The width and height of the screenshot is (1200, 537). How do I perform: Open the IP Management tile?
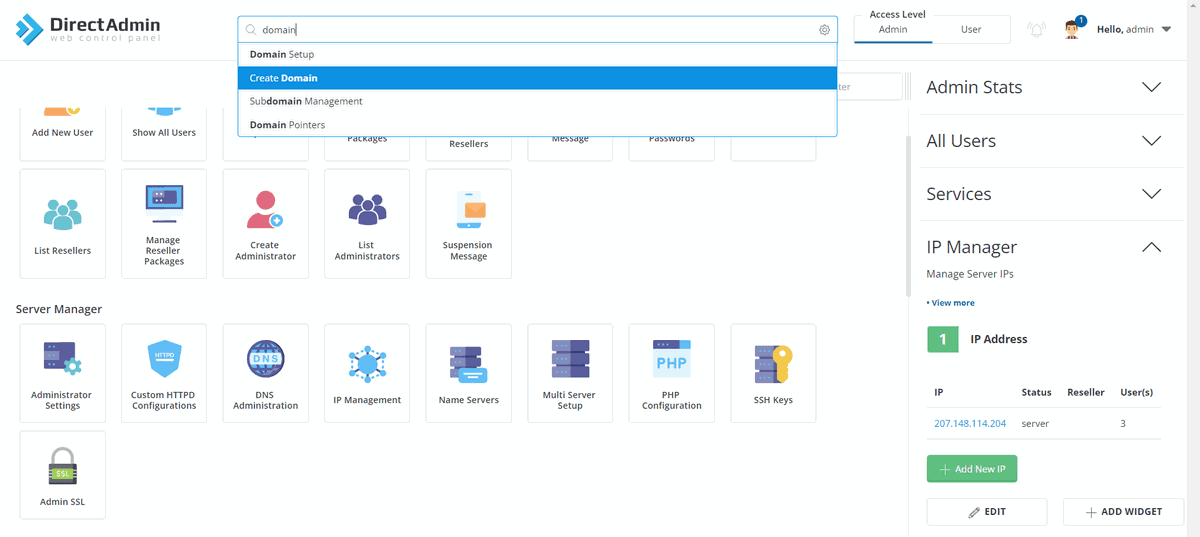[367, 373]
